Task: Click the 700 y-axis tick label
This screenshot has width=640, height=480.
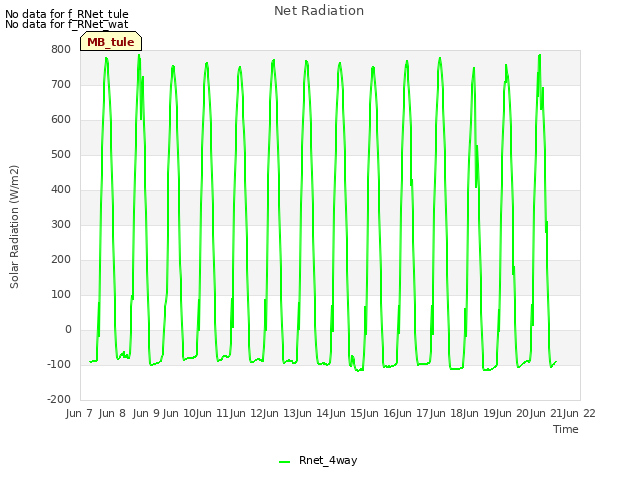Action: 61,84
